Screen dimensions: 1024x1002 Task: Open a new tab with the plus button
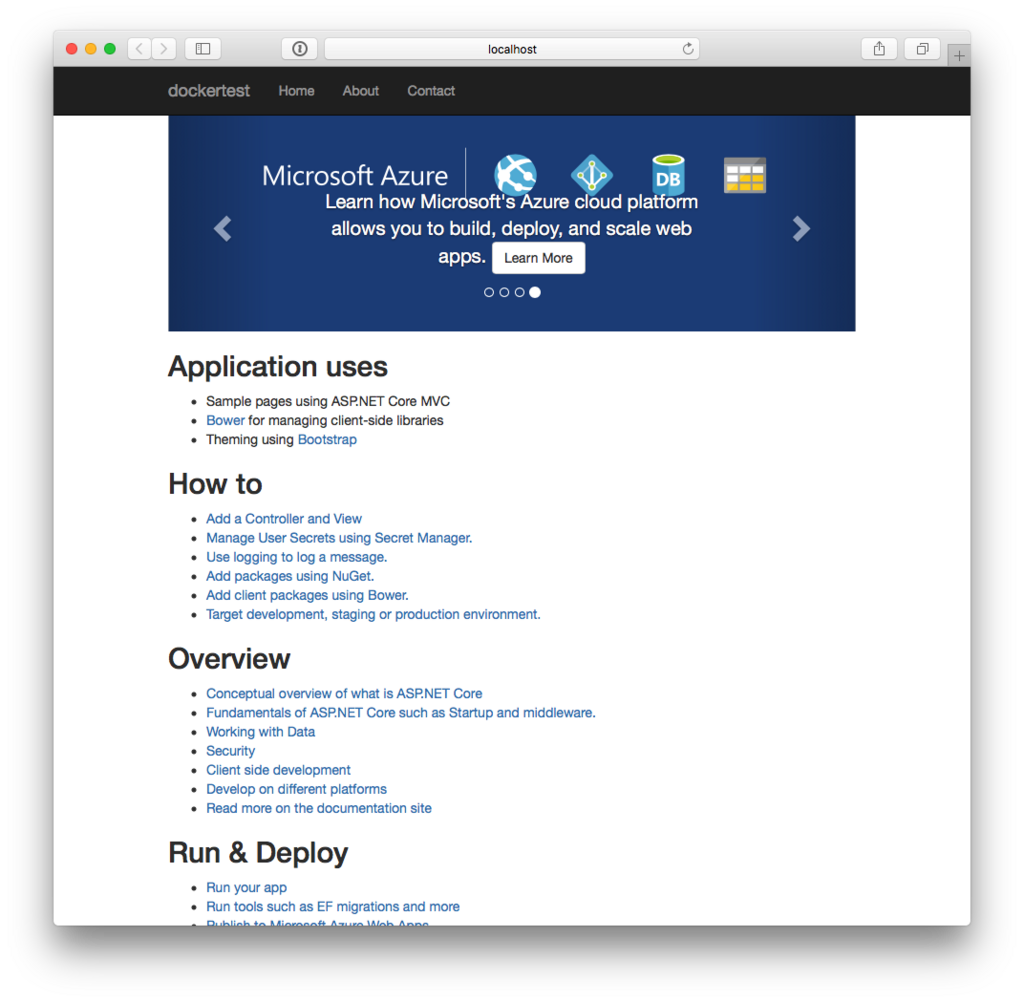pos(959,56)
